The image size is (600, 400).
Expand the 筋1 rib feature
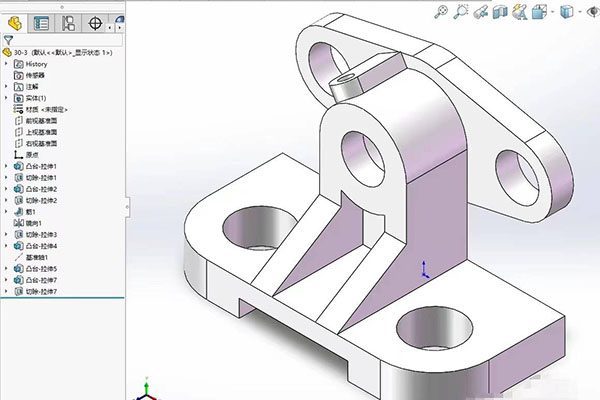tap(6, 212)
